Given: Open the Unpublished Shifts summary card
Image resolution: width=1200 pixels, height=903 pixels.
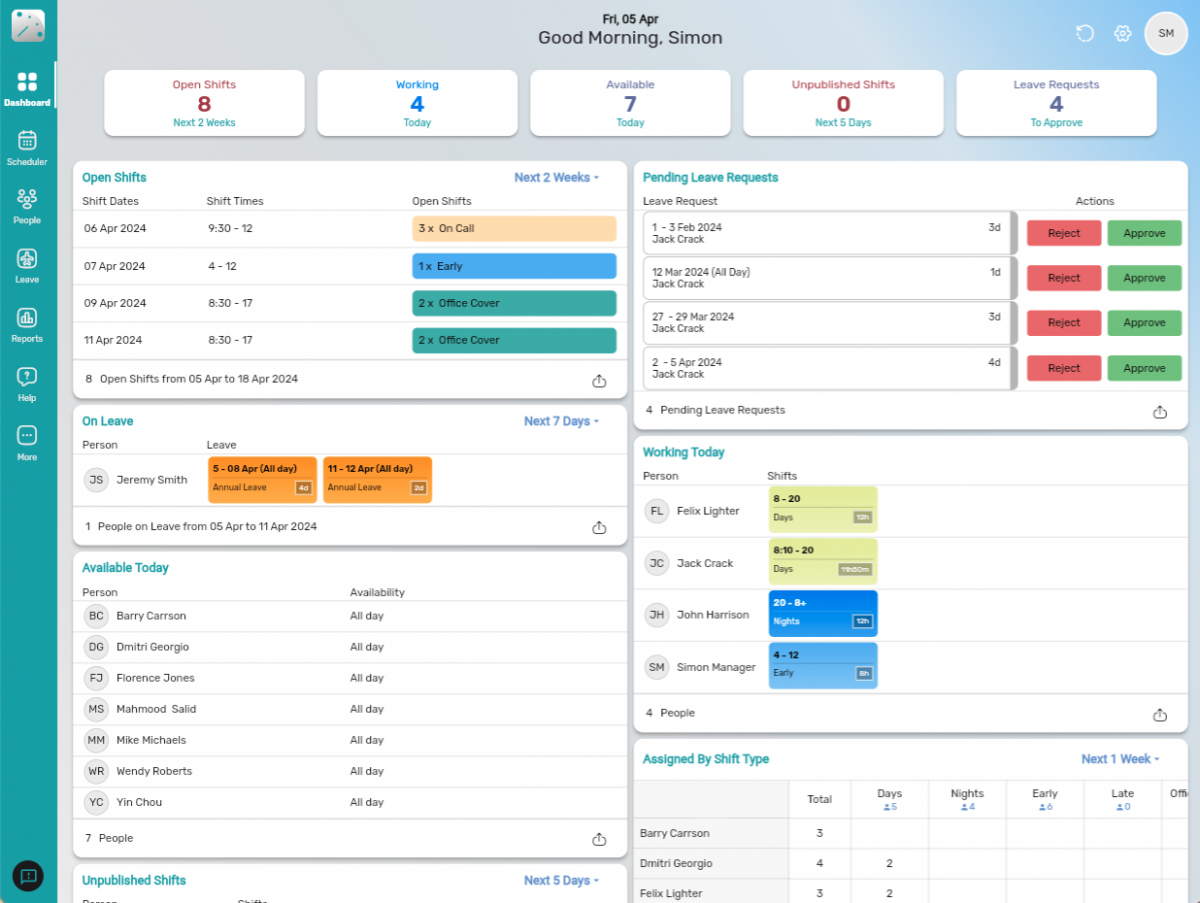Looking at the screenshot, I should click(843, 103).
